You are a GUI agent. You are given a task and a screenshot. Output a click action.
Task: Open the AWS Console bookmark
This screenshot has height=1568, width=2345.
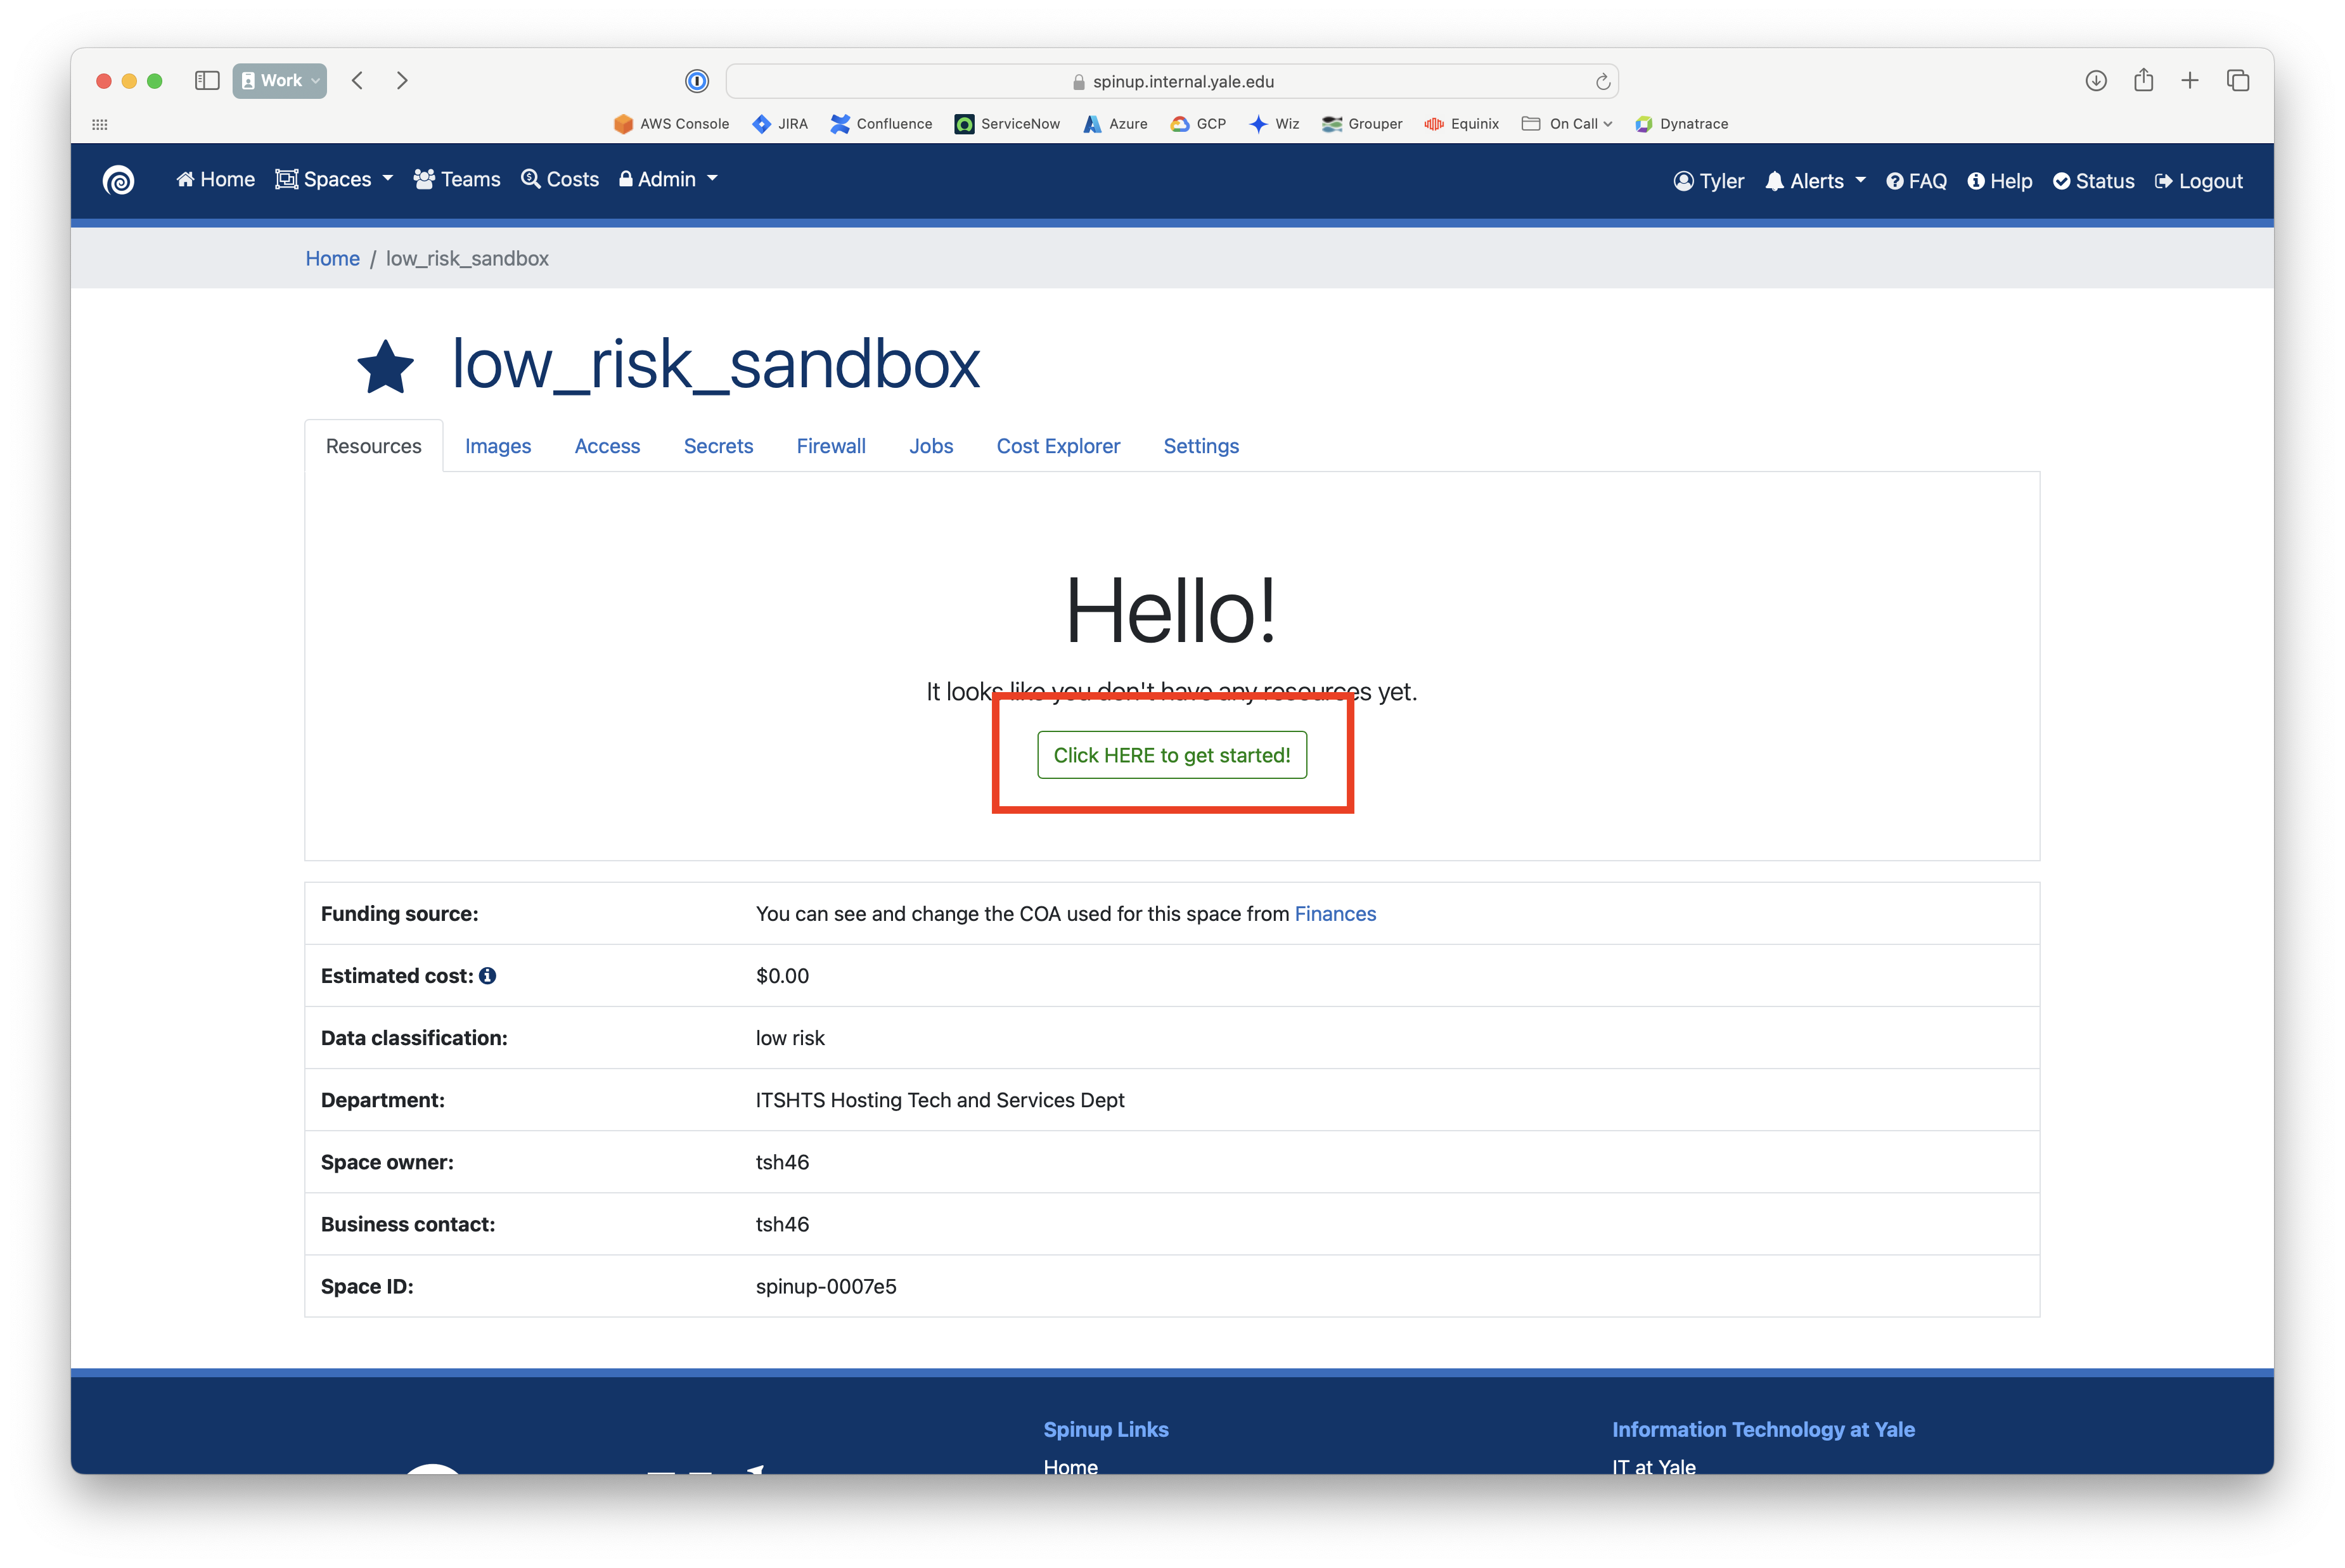(671, 124)
